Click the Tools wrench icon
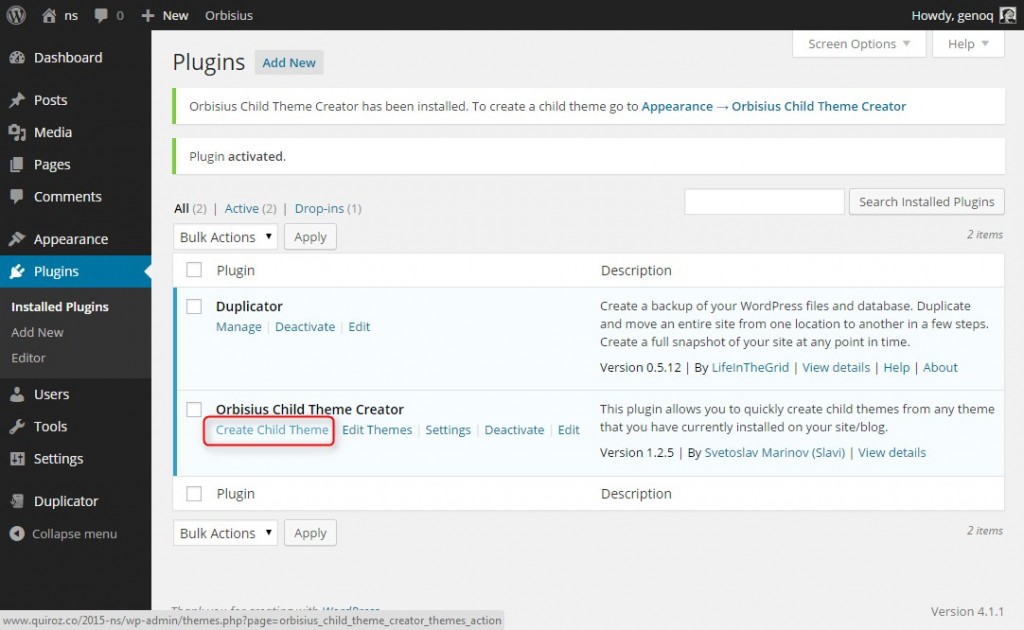Screen dimensions: 1024x630 click(17, 426)
